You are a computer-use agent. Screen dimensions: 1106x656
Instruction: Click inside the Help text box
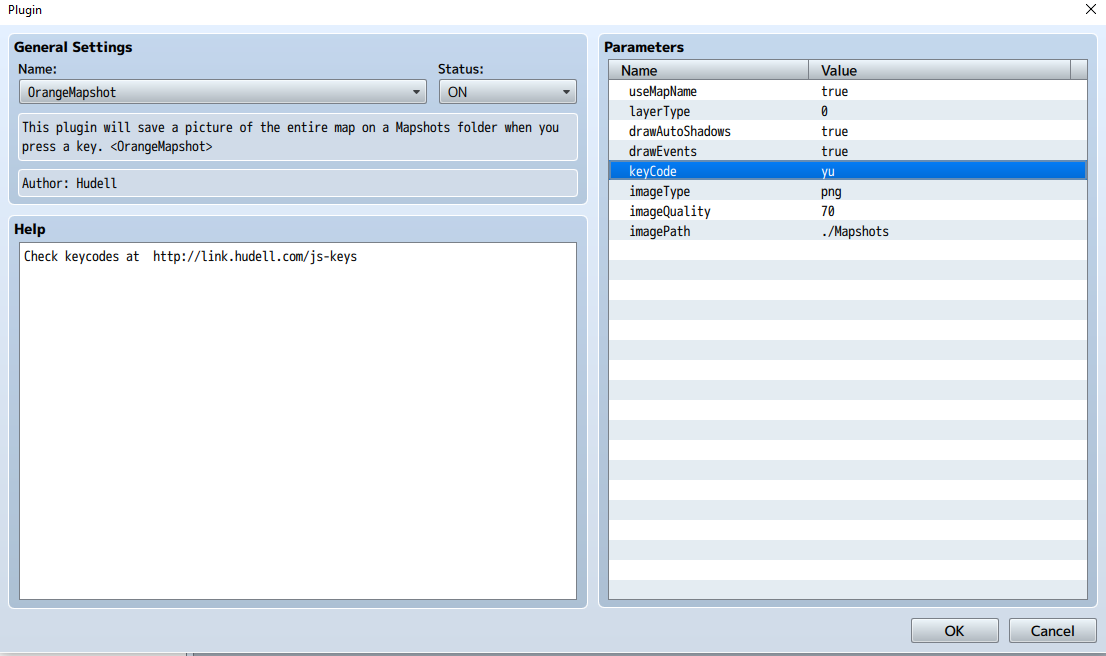[298, 421]
